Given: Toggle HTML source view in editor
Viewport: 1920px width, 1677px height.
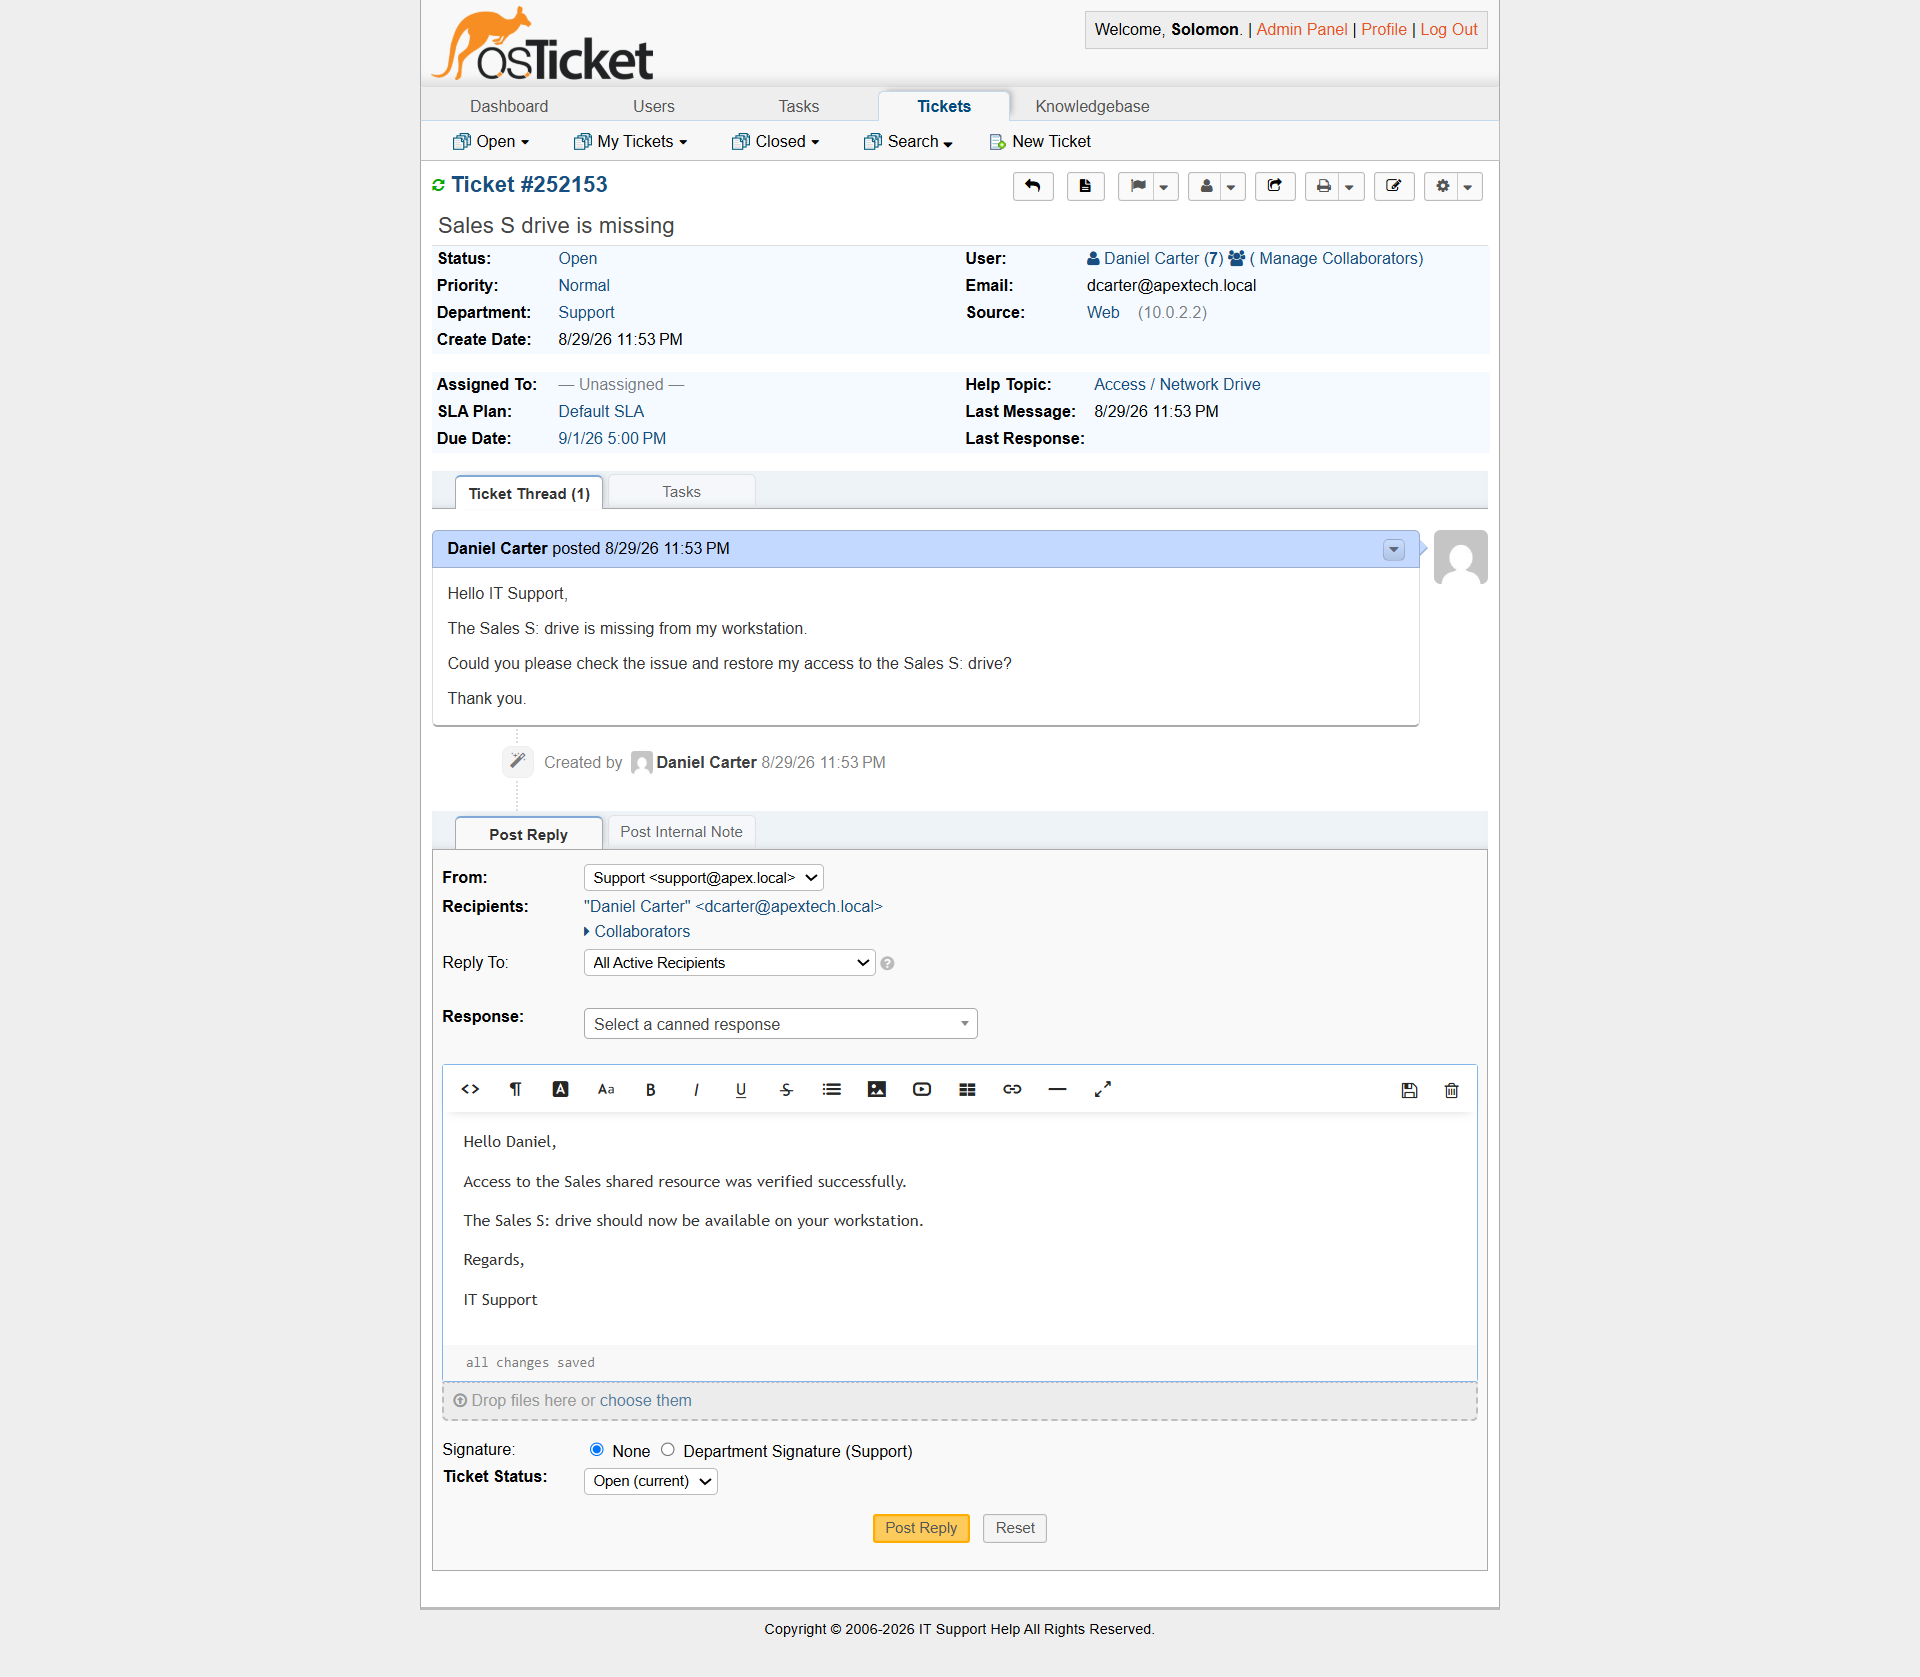Looking at the screenshot, I should point(470,1089).
